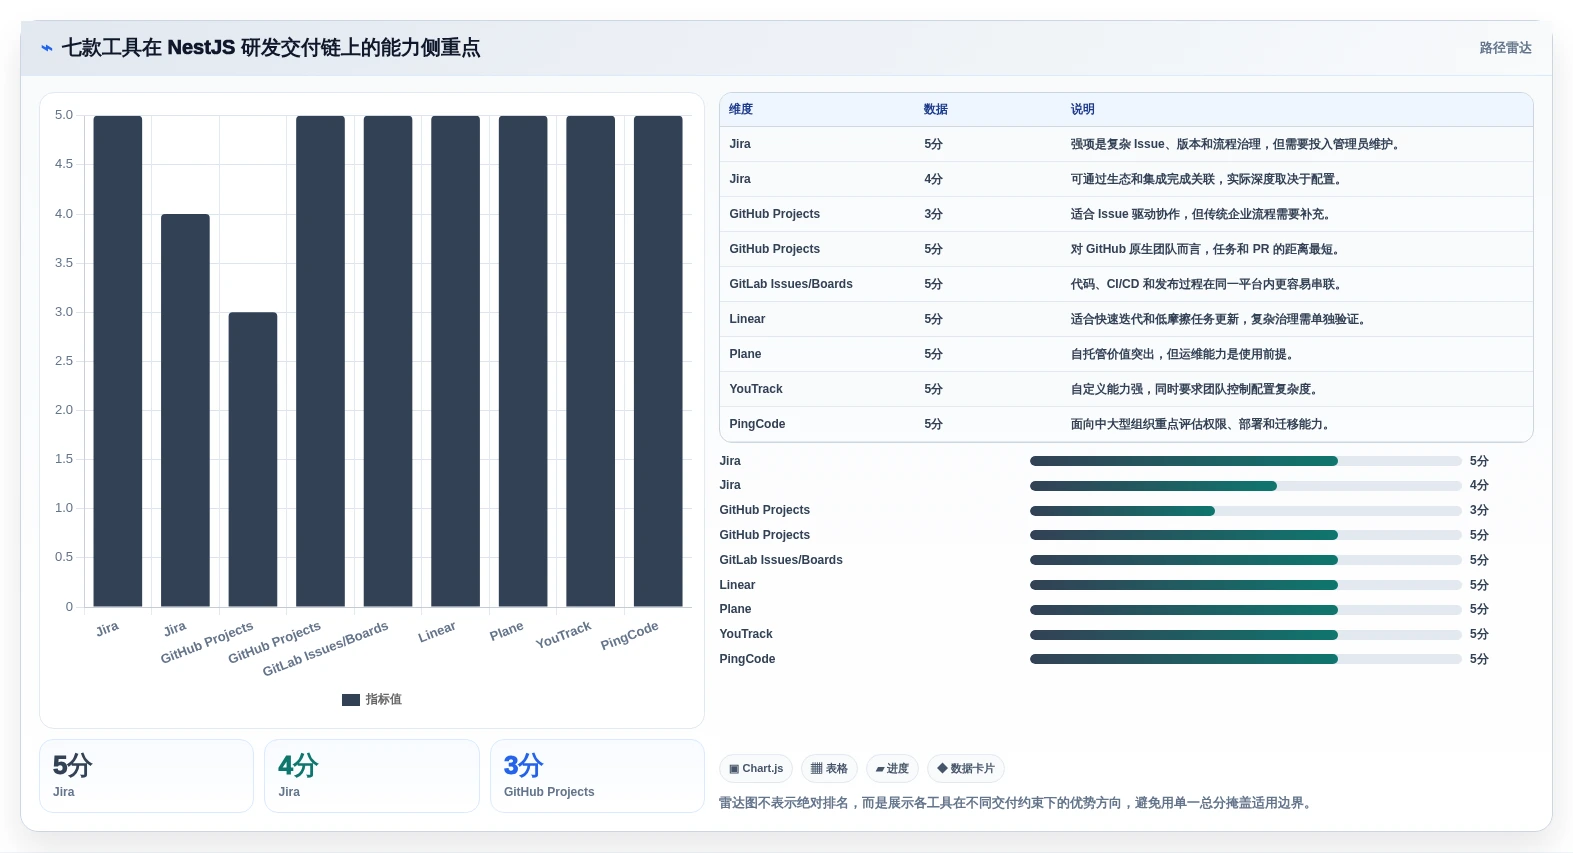This screenshot has height=853, width=1573.
Task: Click the 3分 value in the table
Action: point(933,214)
